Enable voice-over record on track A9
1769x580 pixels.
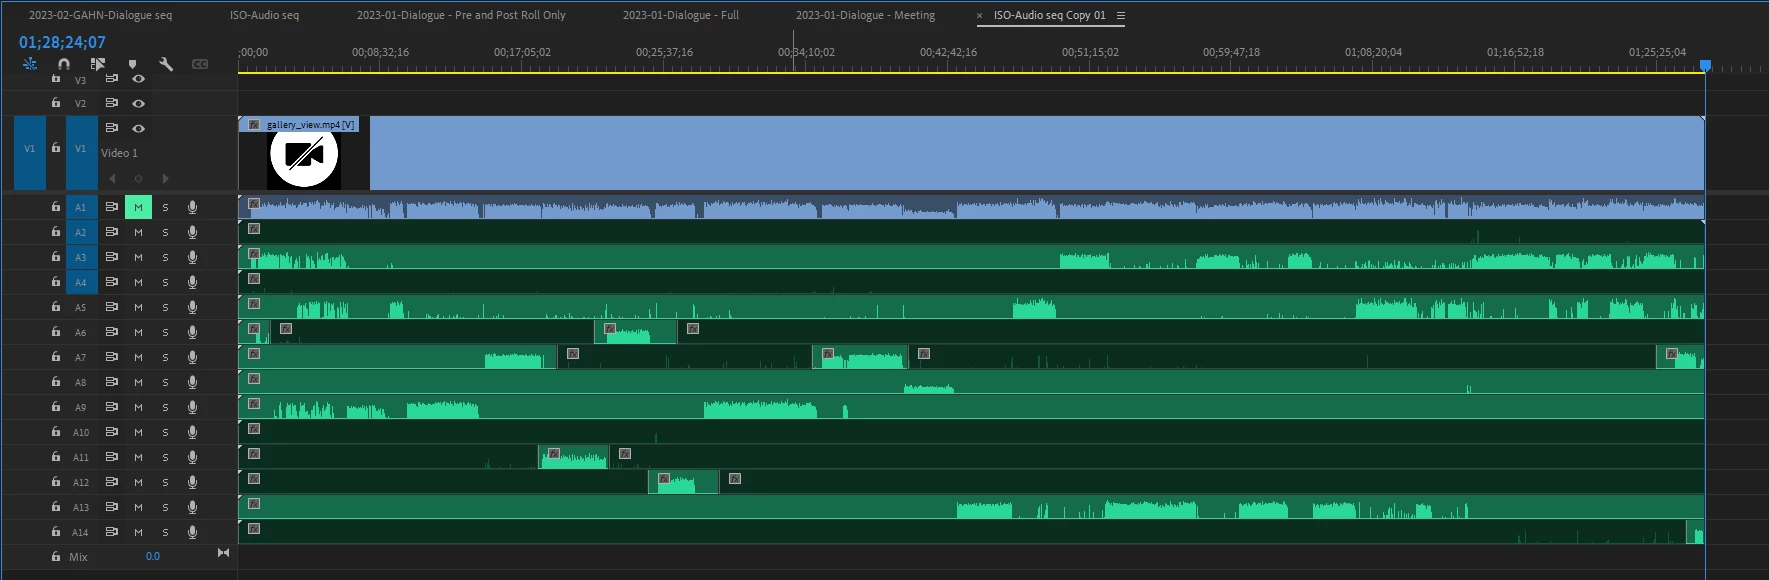(x=192, y=407)
